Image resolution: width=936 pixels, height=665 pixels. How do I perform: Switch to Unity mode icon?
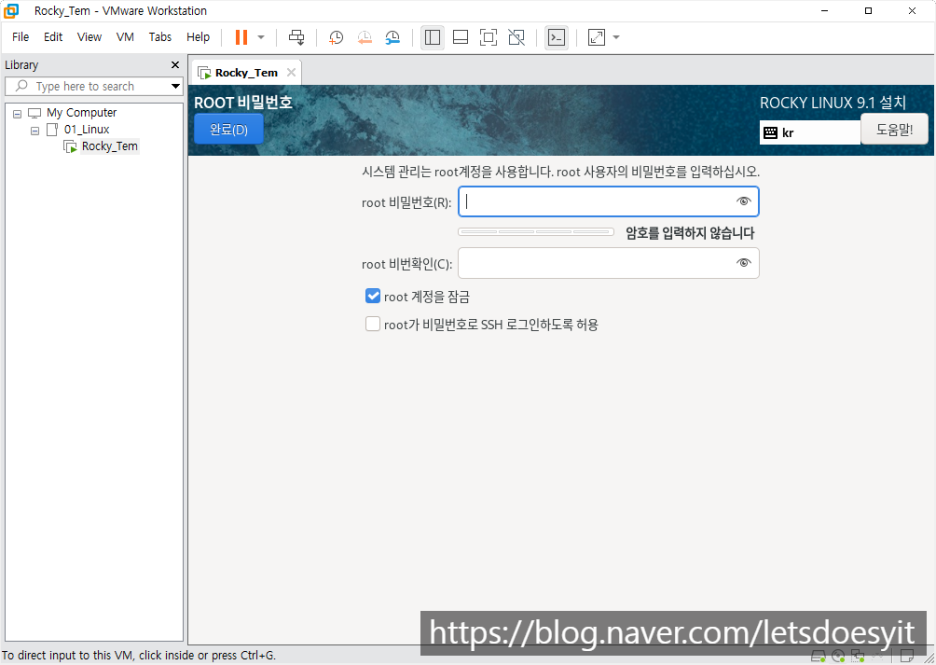tap(516, 38)
